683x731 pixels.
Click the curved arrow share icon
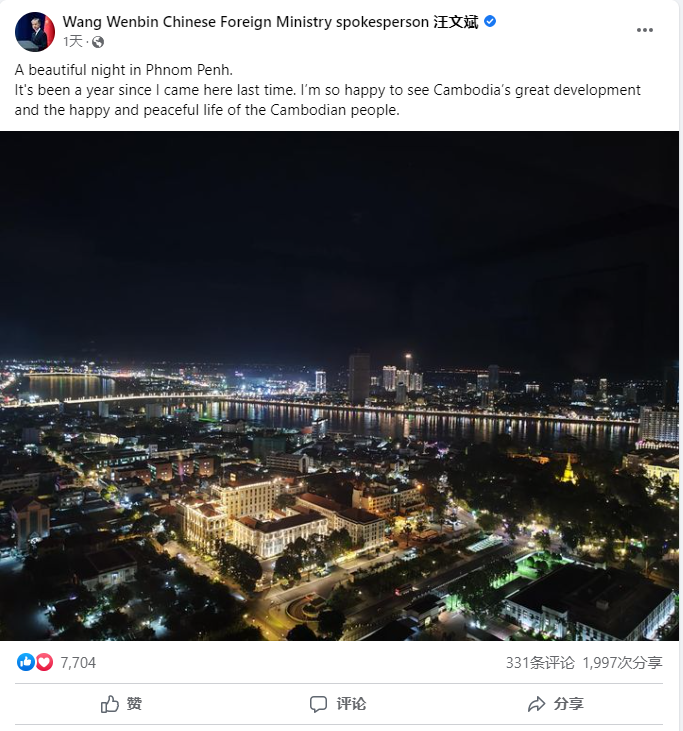pyautogui.click(x=537, y=704)
